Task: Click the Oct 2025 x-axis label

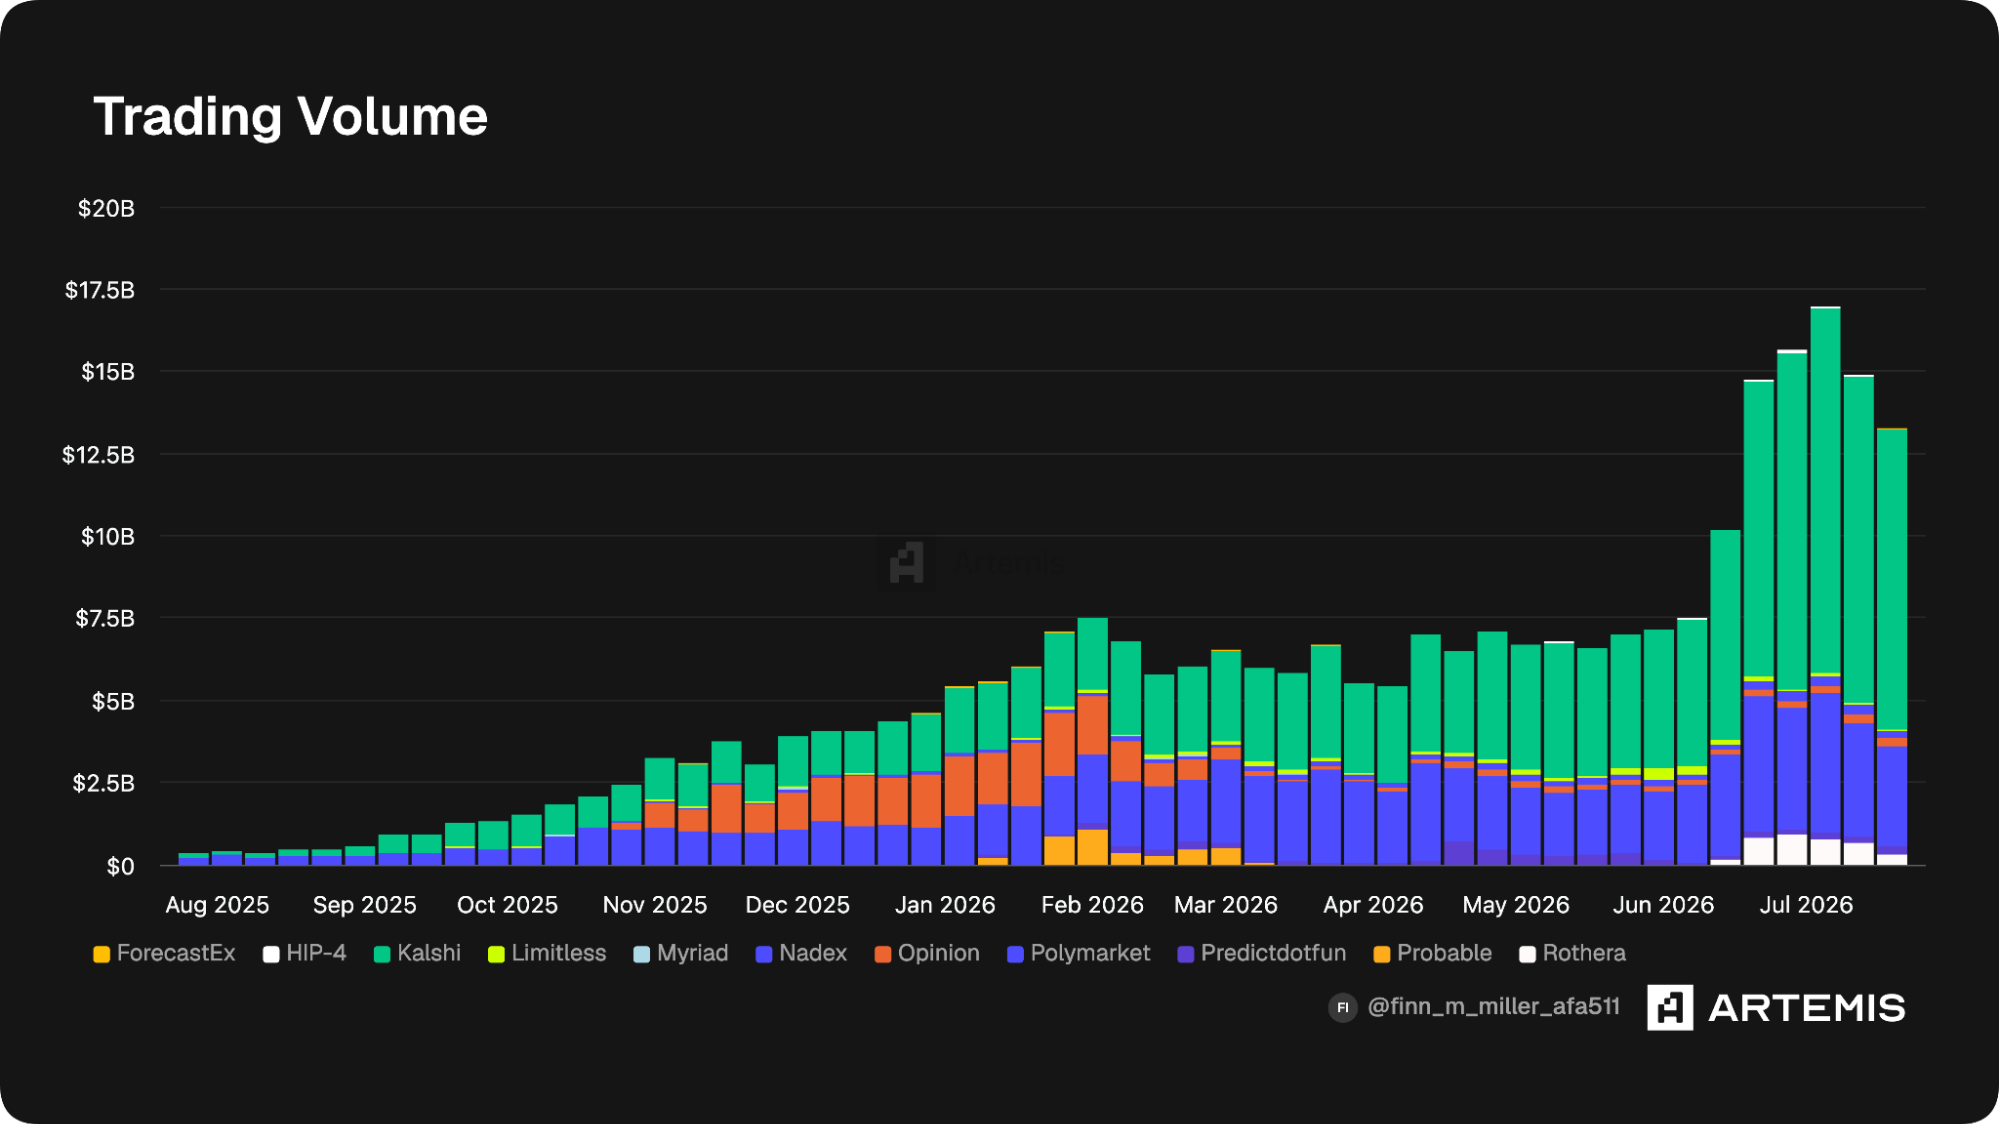Action: pyautogui.click(x=507, y=905)
